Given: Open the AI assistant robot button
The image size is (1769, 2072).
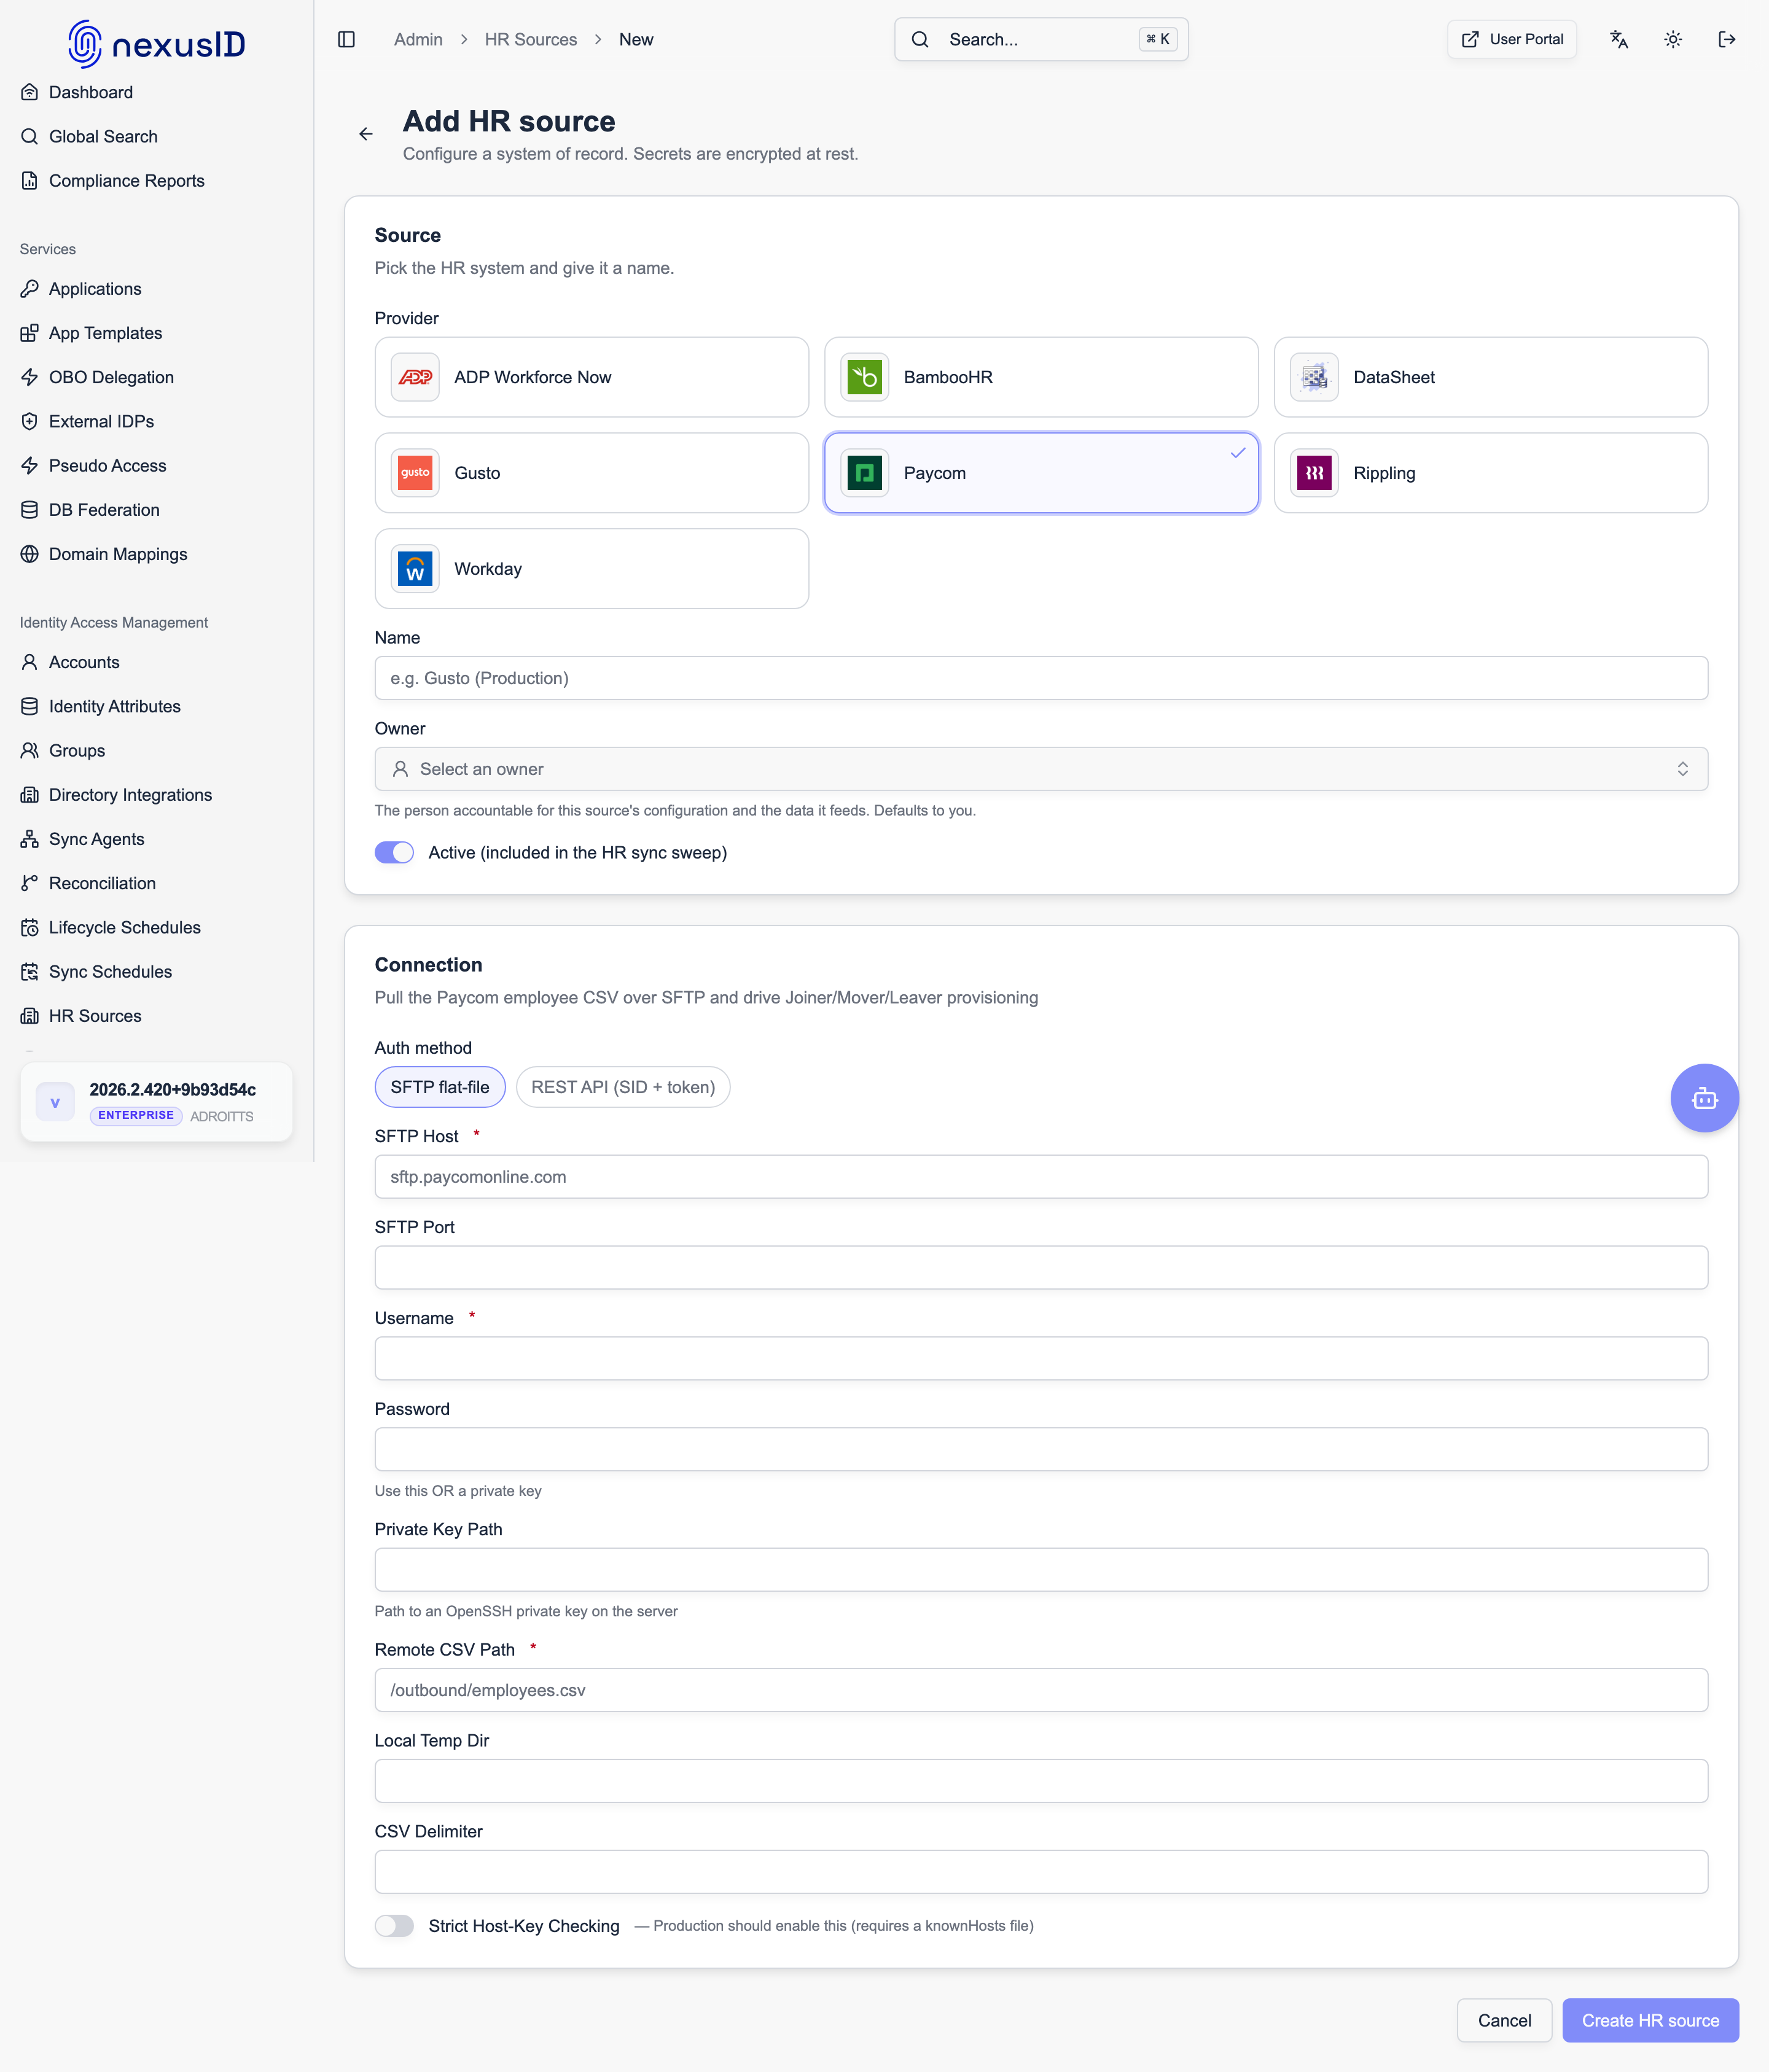Looking at the screenshot, I should click(x=1704, y=1098).
